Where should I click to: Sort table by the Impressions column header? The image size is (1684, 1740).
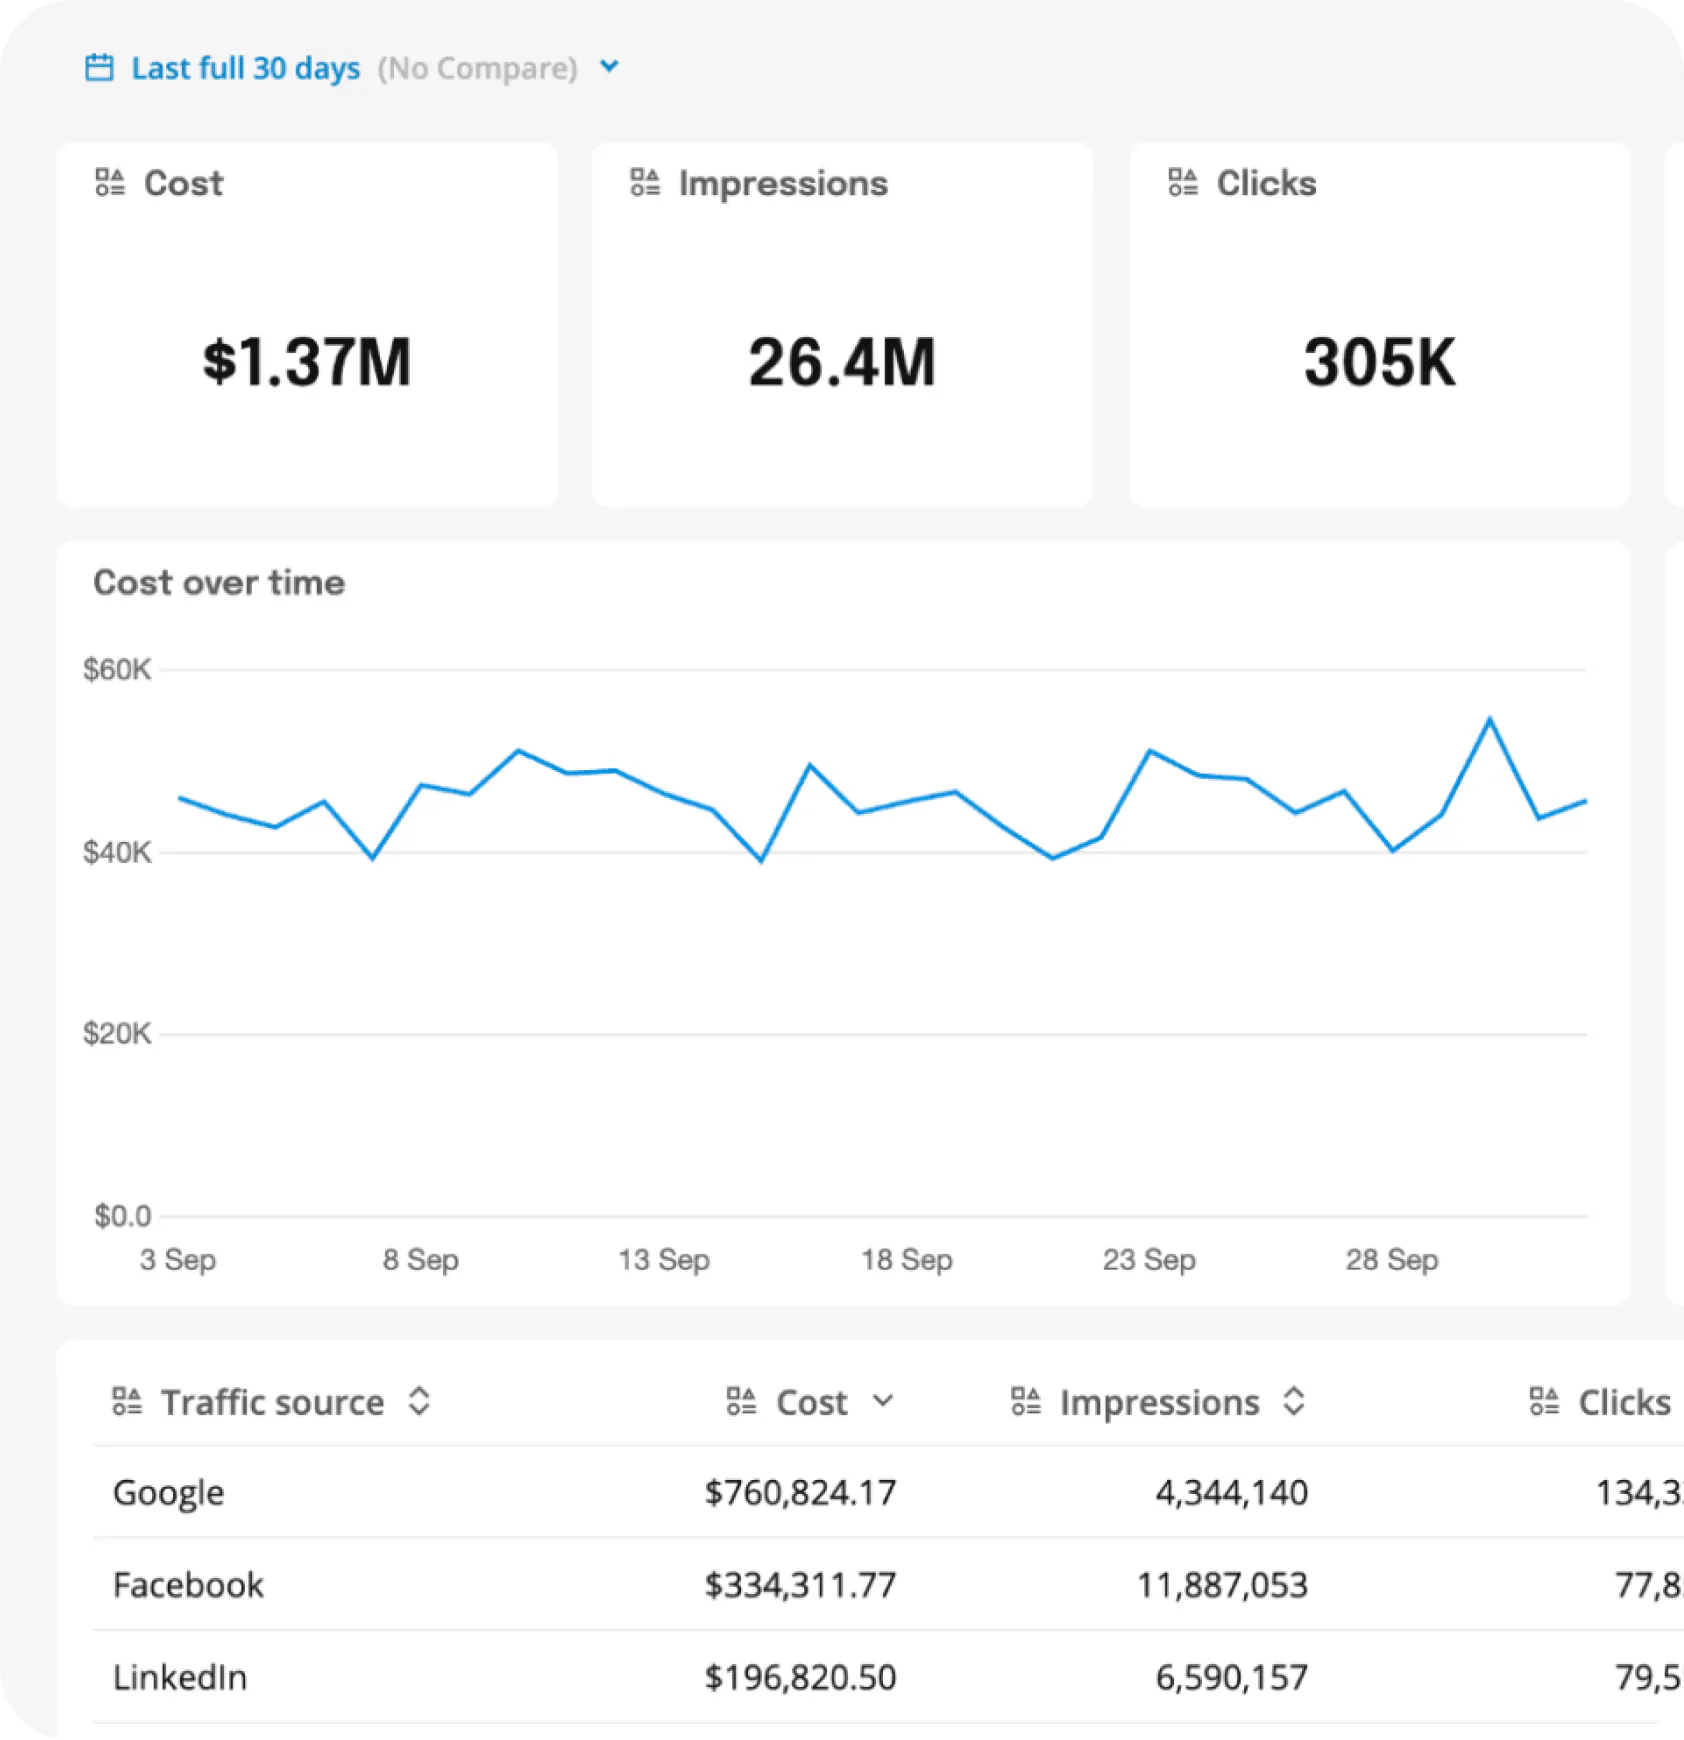point(1160,1403)
